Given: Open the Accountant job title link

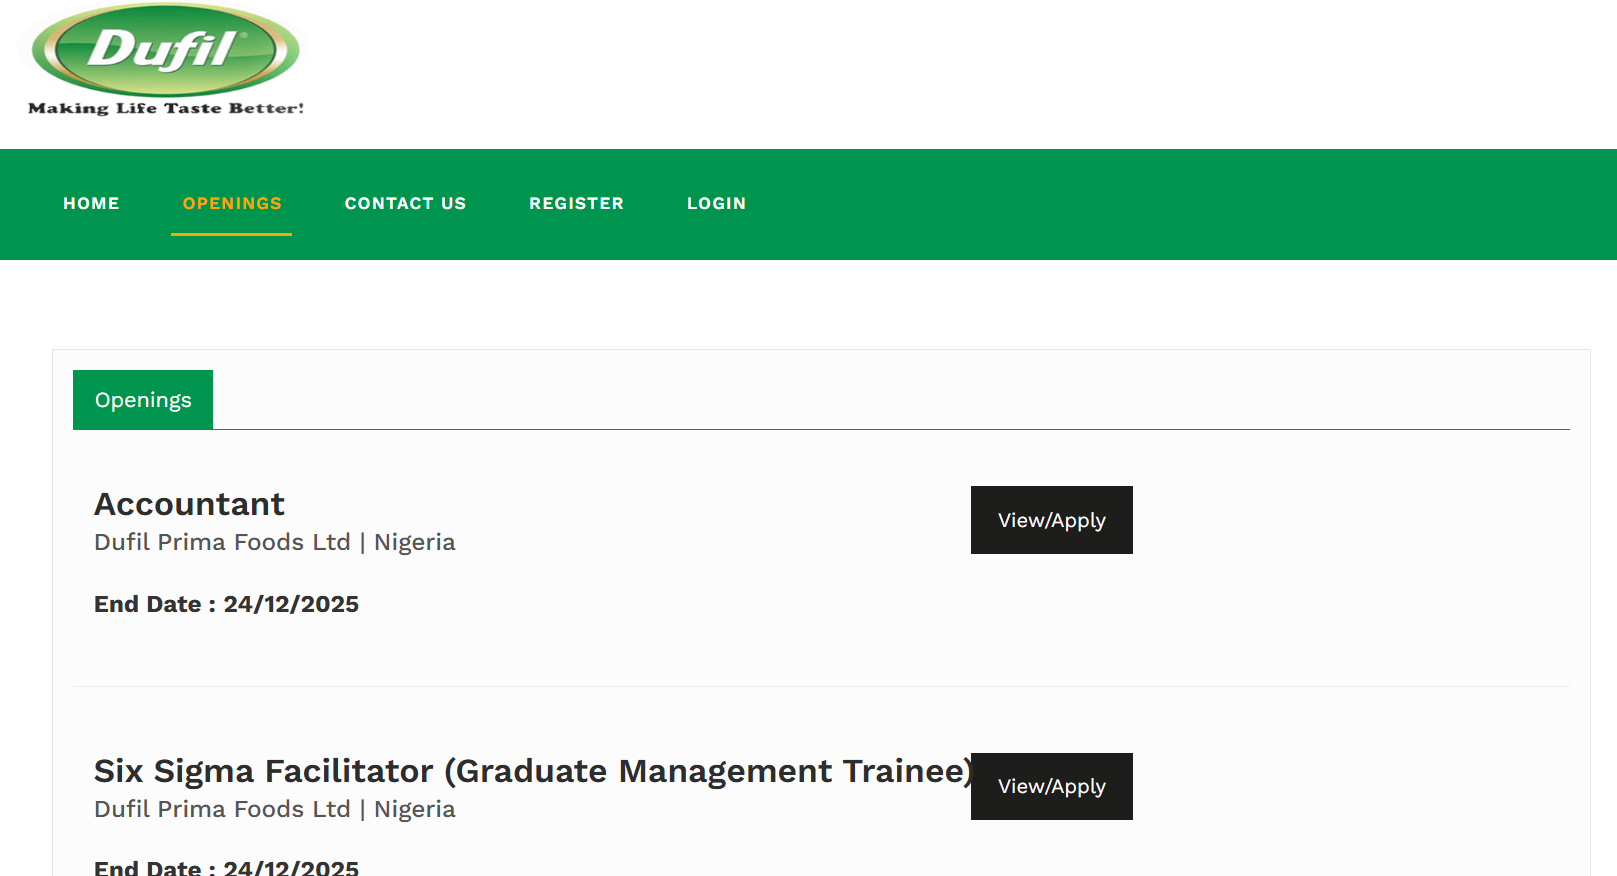Looking at the screenshot, I should (189, 504).
